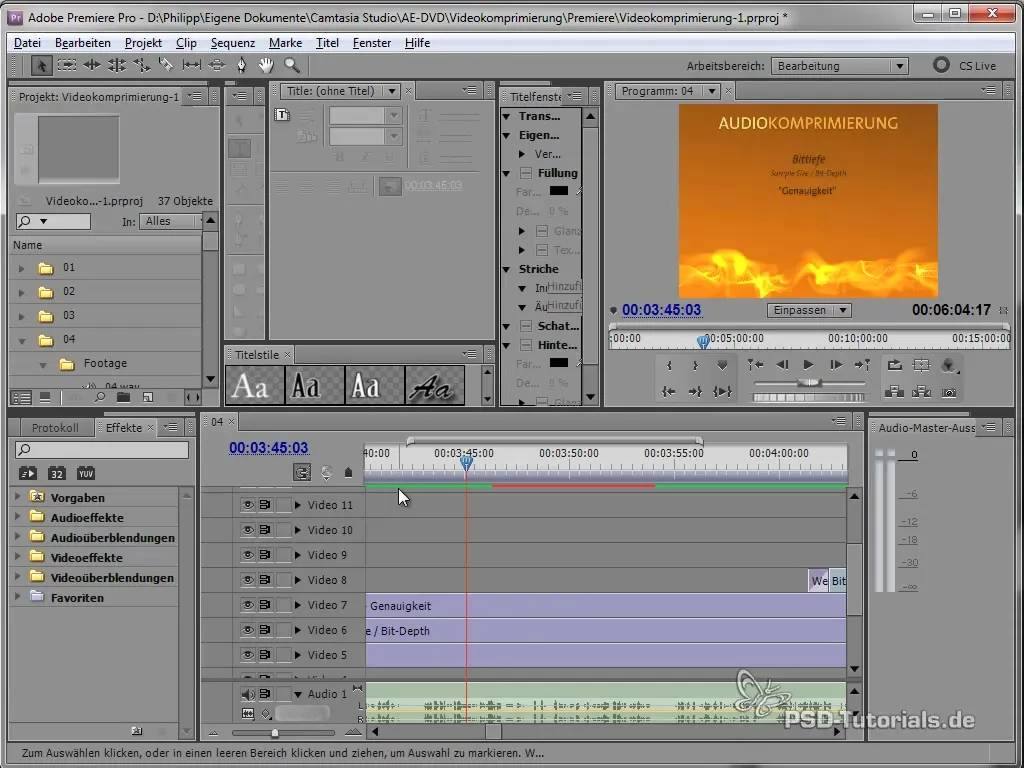Select the Slip tool
The width and height of the screenshot is (1024, 768).
tap(191, 65)
